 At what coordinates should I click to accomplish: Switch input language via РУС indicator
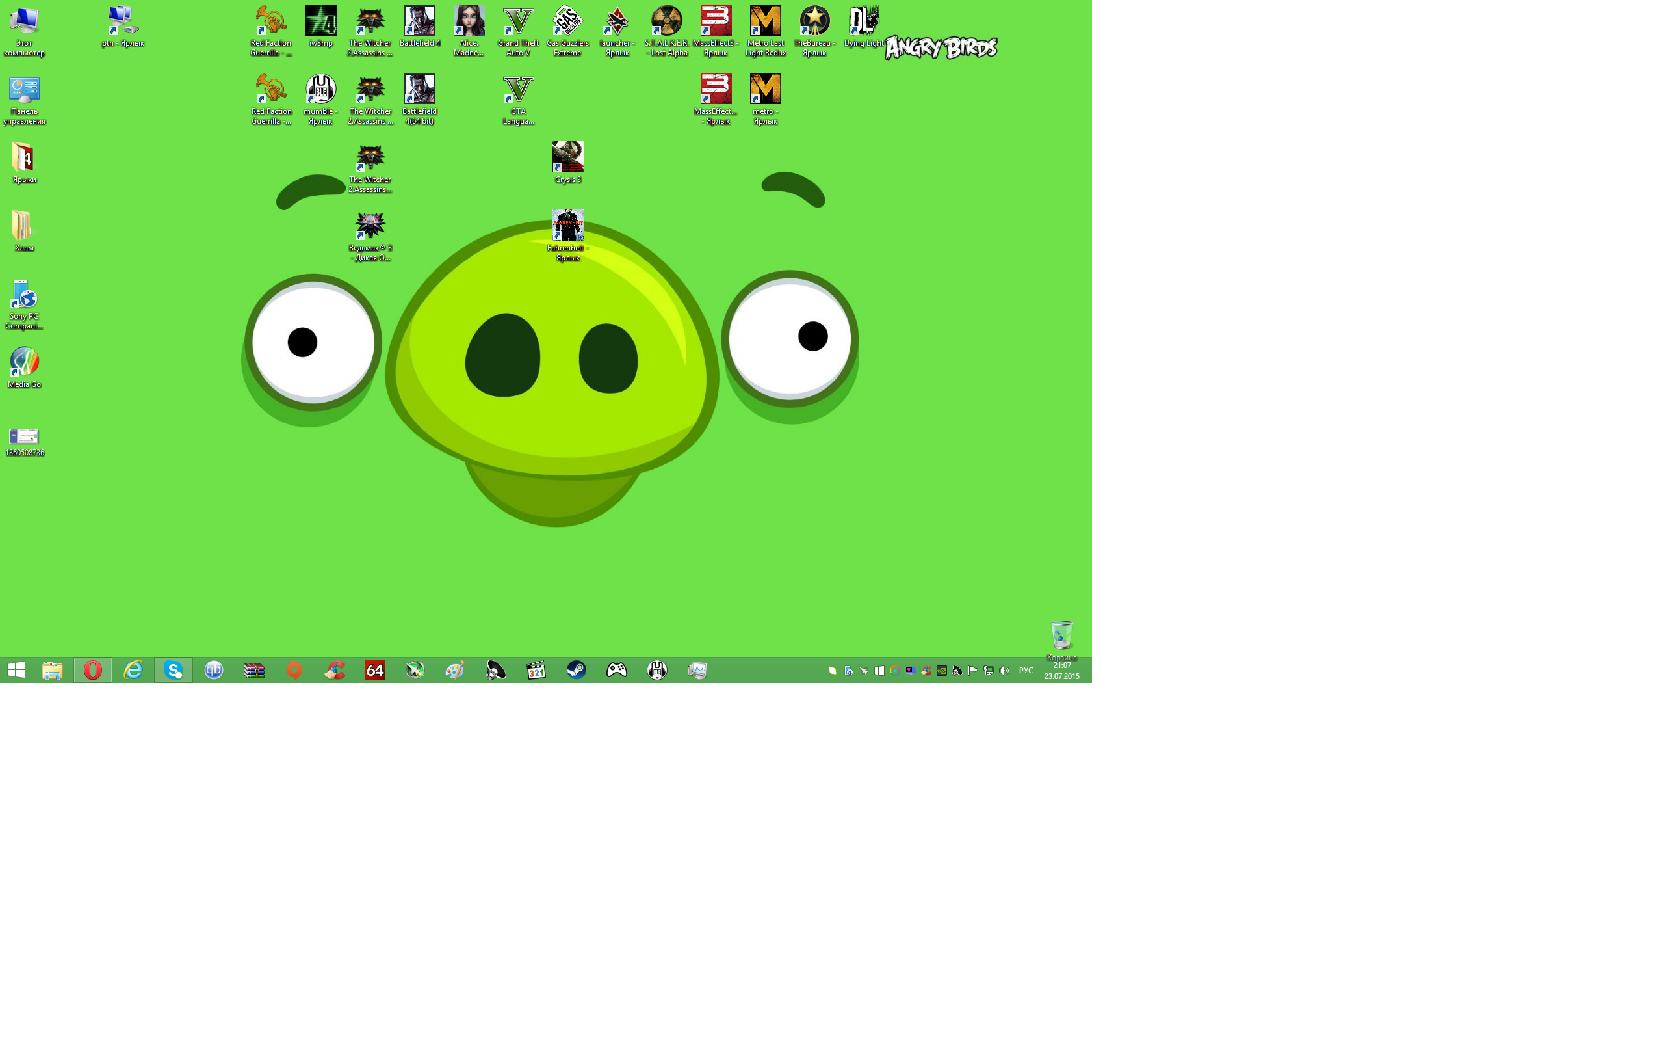point(1026,671)
